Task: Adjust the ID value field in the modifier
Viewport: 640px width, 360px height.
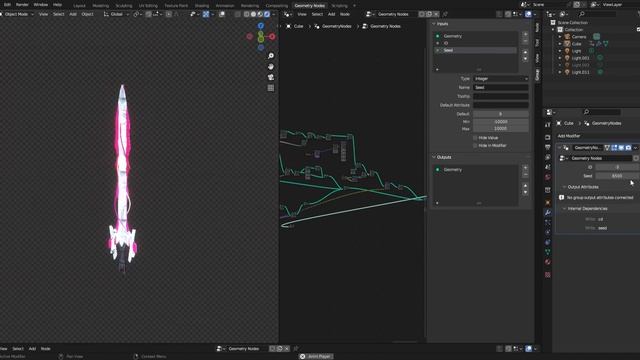Action: coord(617,167)
